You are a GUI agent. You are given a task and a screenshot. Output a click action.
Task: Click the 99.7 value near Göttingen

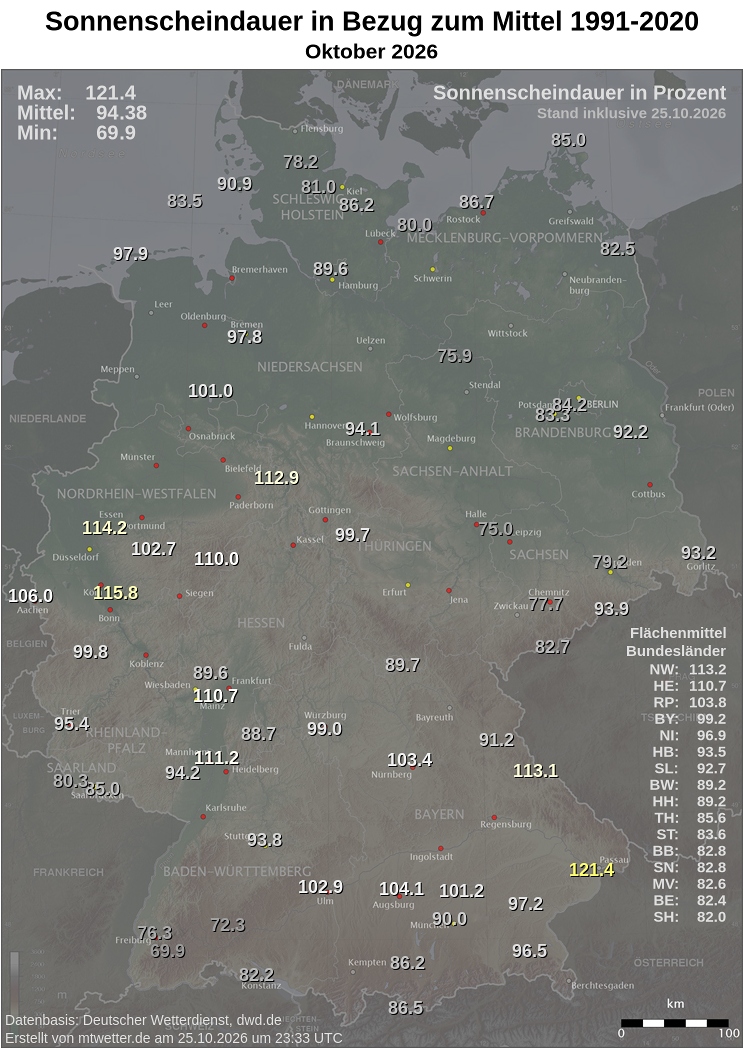coord(353,535)
